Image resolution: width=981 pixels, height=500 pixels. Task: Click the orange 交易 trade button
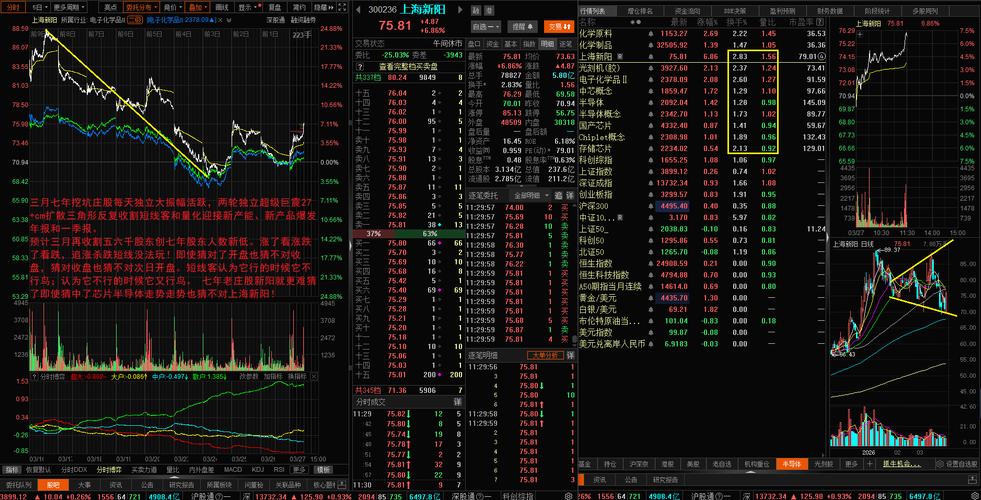click(557, 27)
